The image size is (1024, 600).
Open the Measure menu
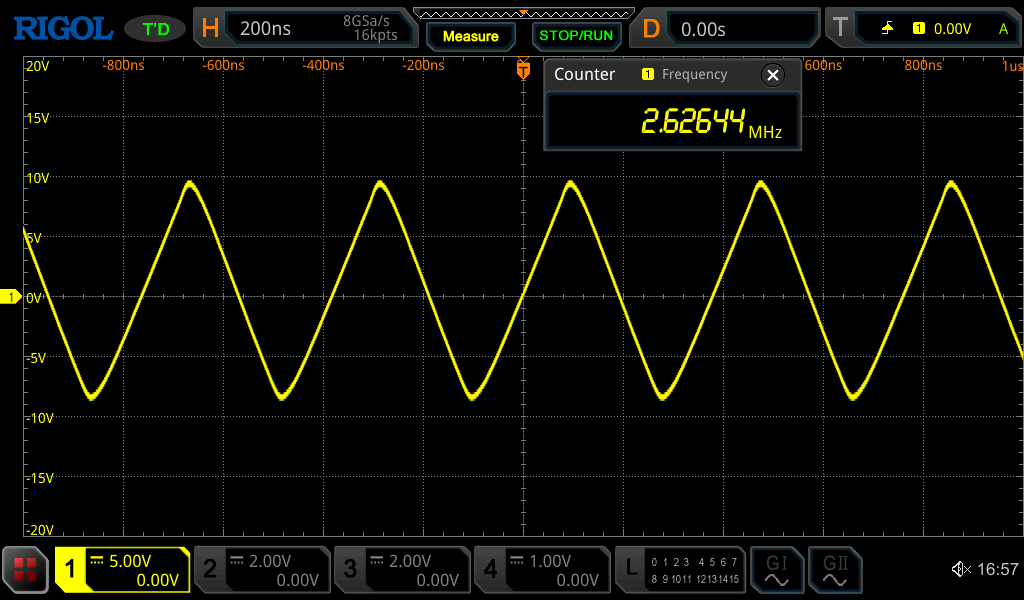tap(470, 36)
